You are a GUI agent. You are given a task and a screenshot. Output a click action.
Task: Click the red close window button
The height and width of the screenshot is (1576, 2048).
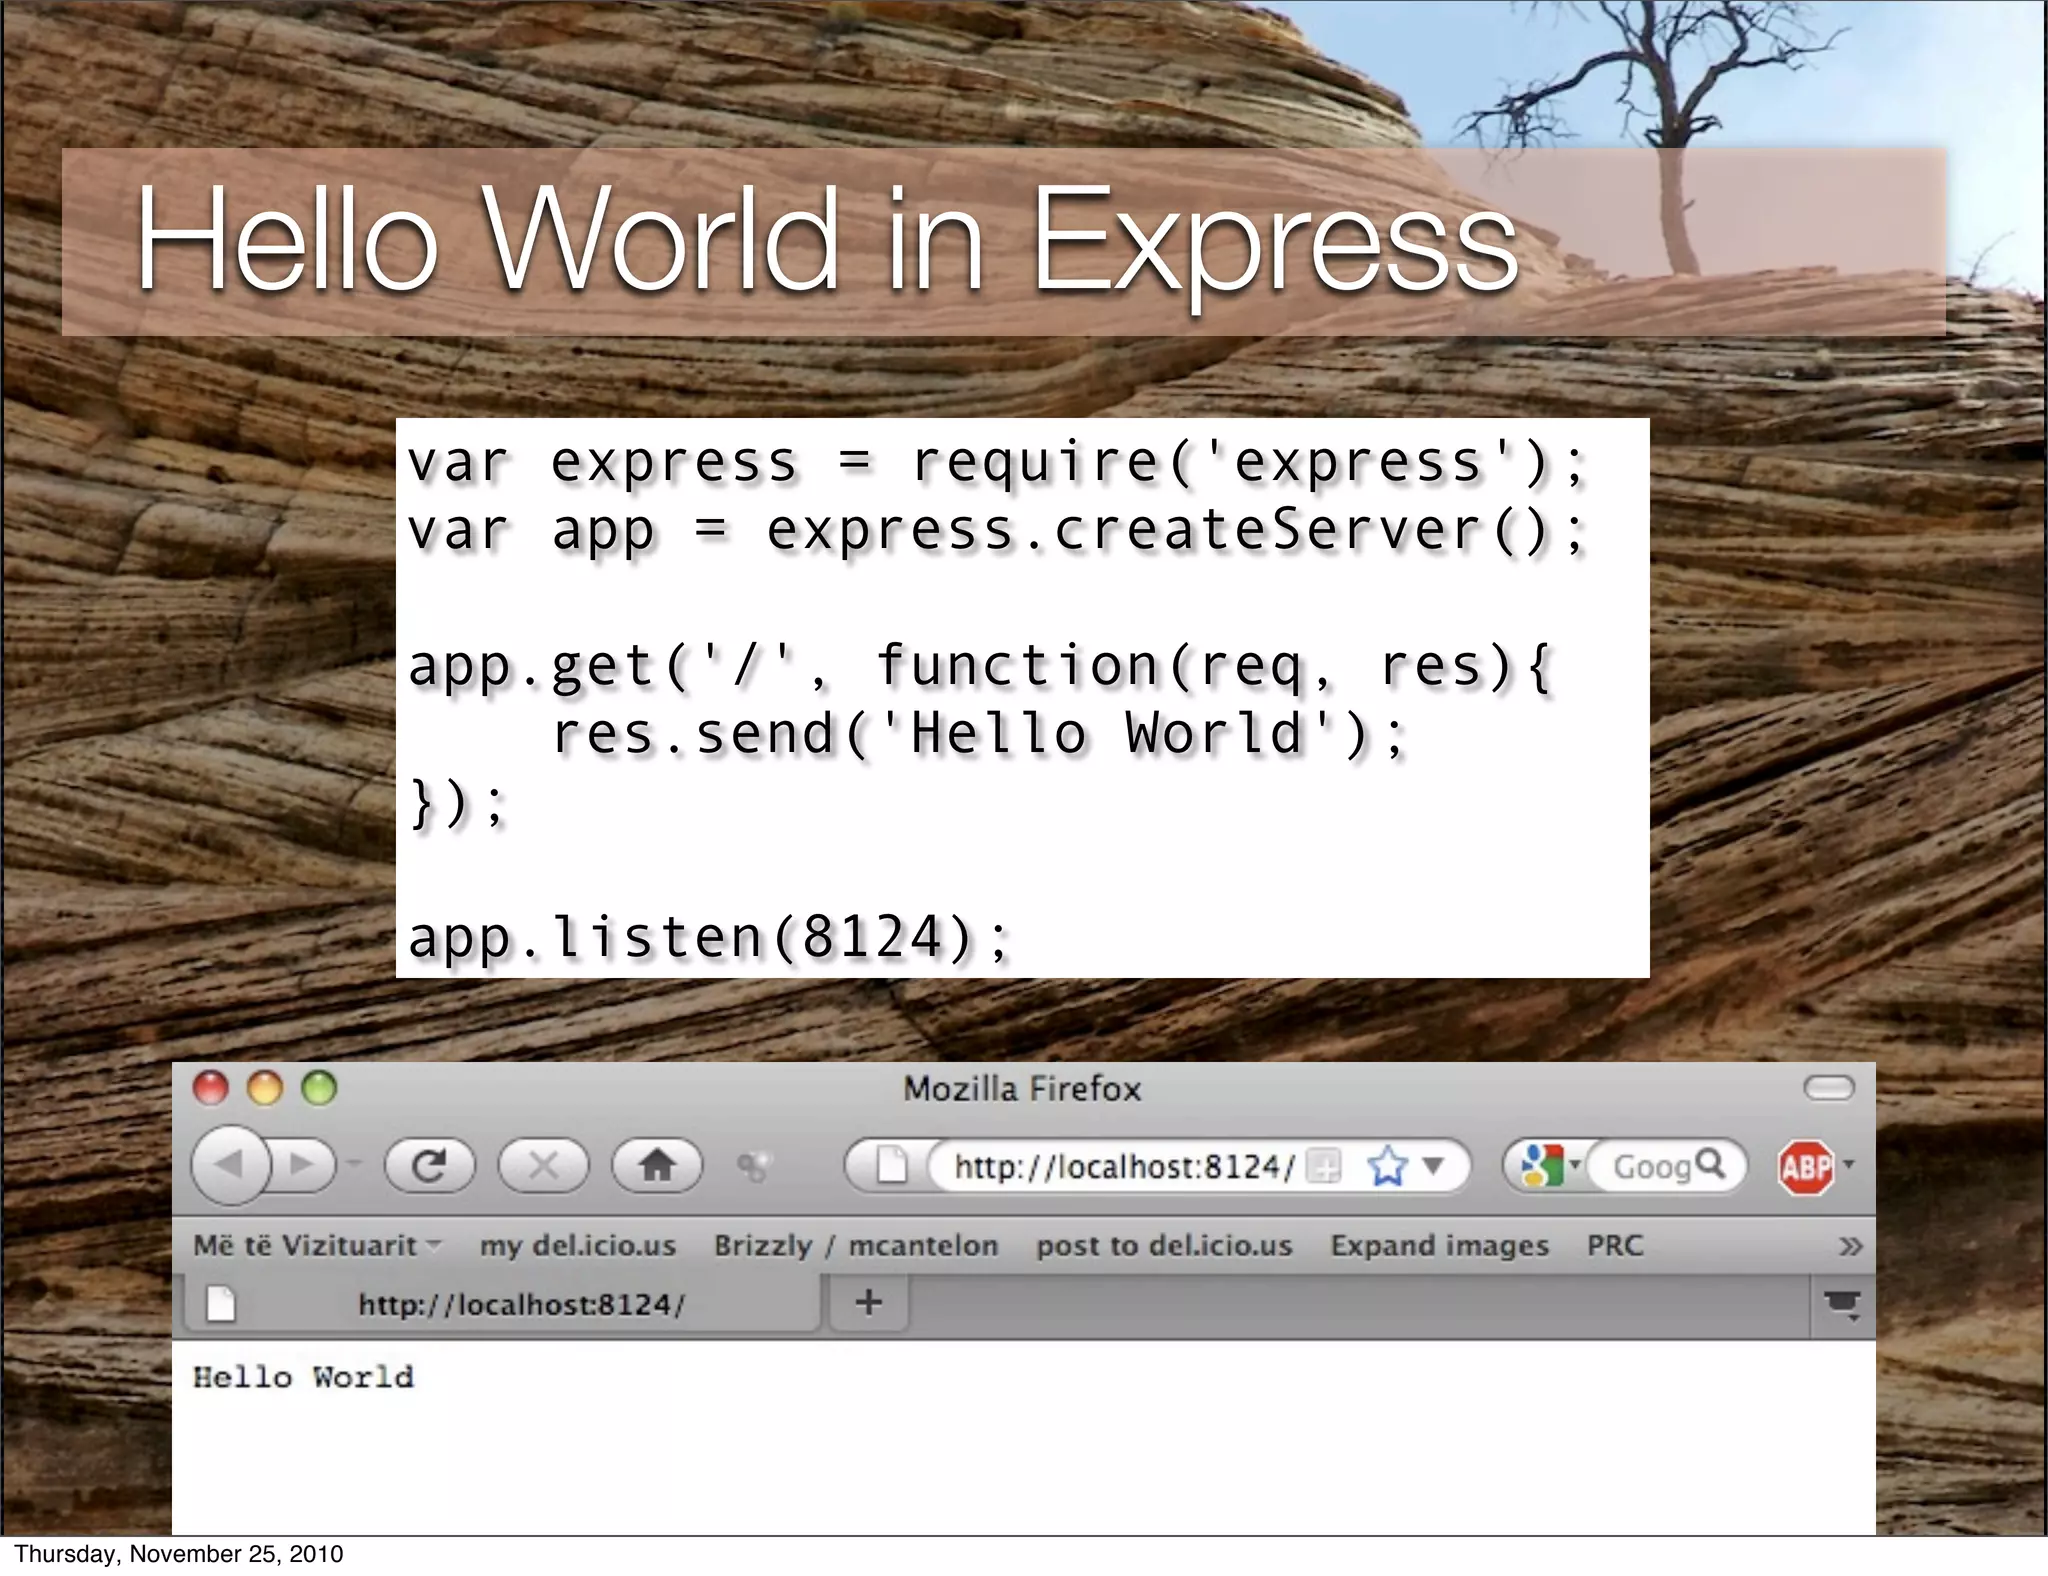[210, 1088]
